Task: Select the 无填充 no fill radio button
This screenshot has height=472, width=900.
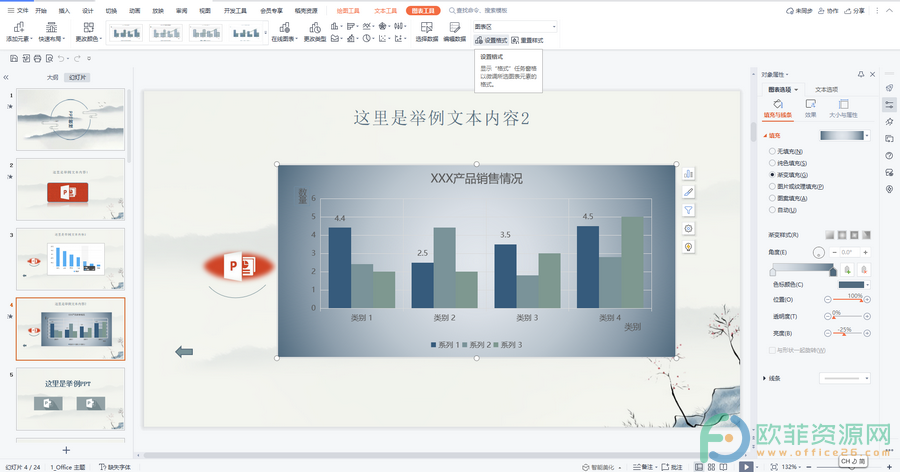Action: (772, 152)
